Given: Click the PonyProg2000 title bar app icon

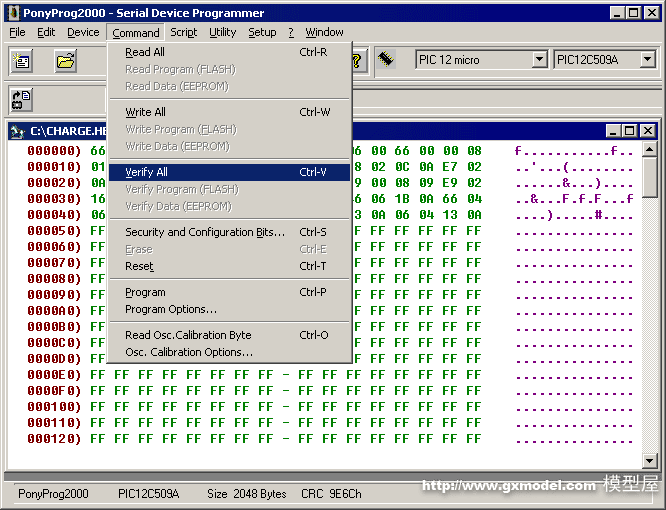Looking at the screenshot, I should (x=12, y=13).
